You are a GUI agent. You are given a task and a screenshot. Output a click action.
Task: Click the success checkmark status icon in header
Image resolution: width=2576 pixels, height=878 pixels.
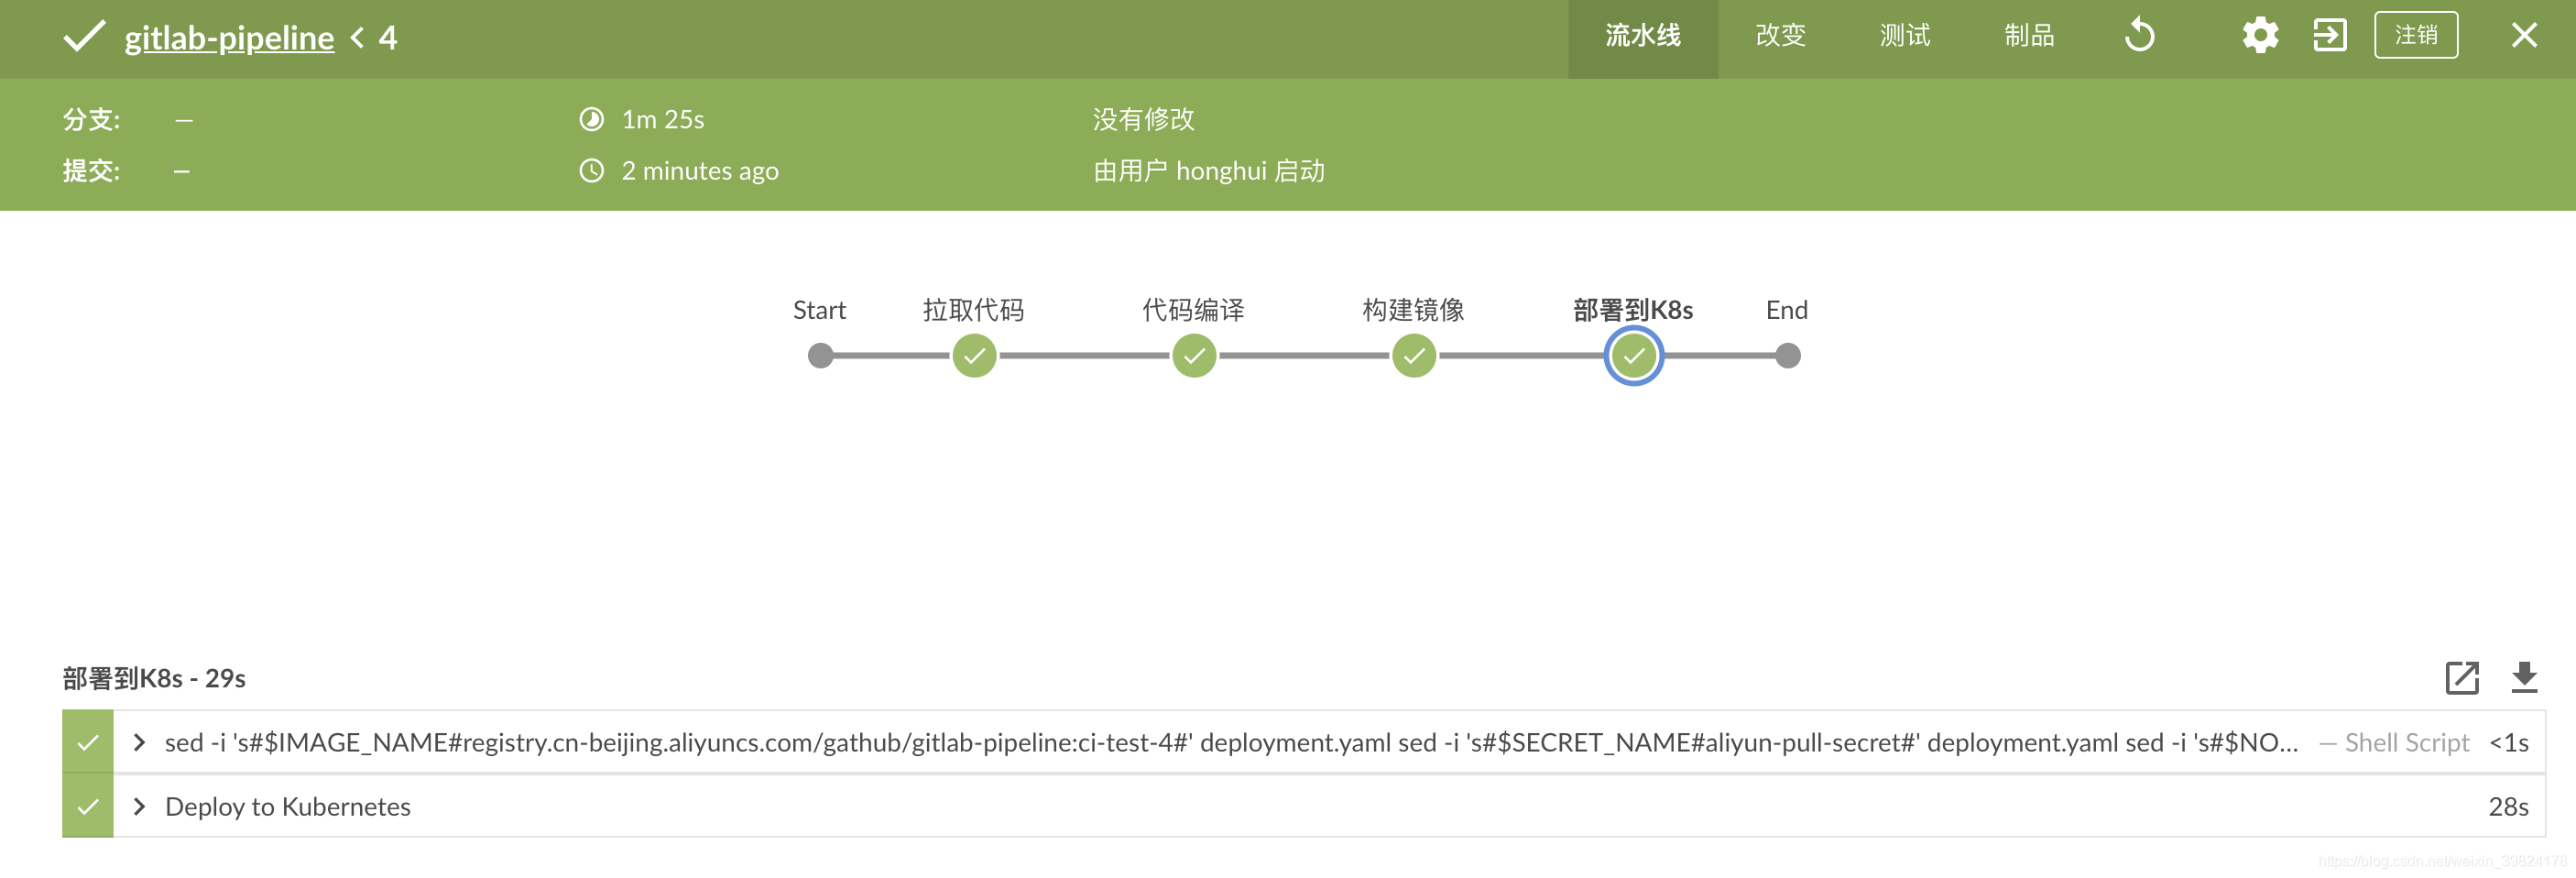pyautogui.click(x=84, y=37)
